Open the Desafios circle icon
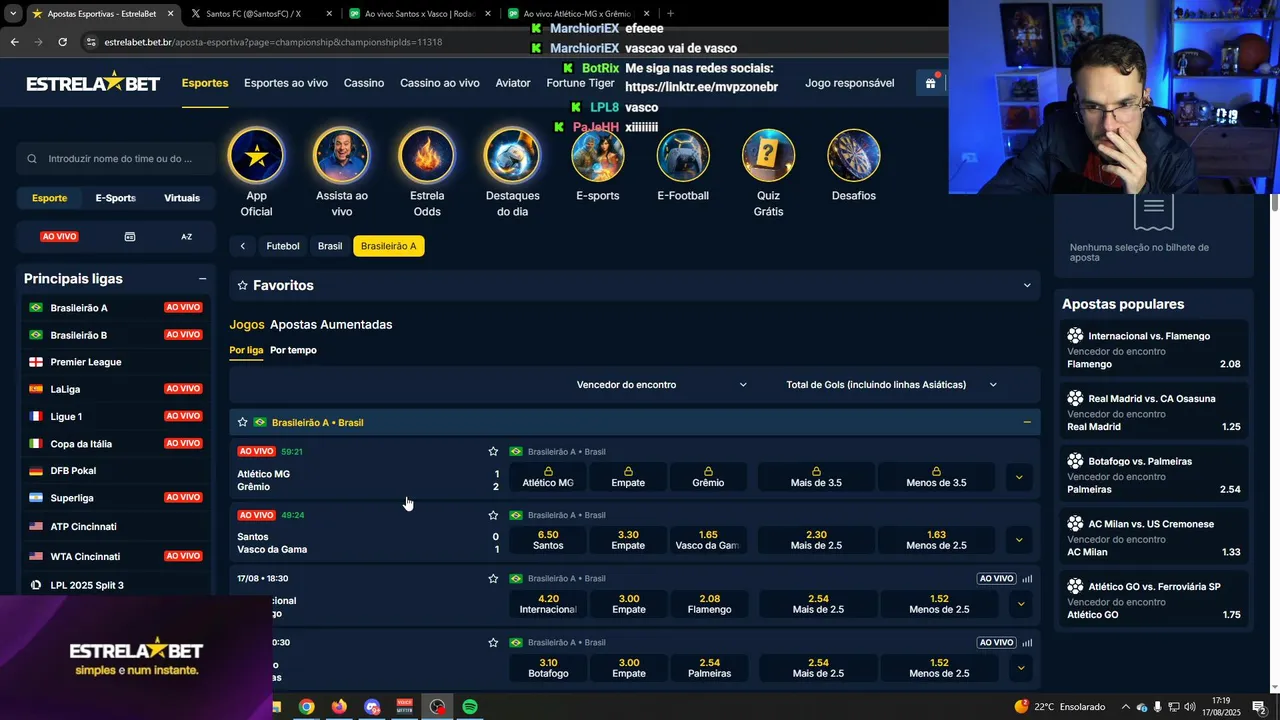 854,155
